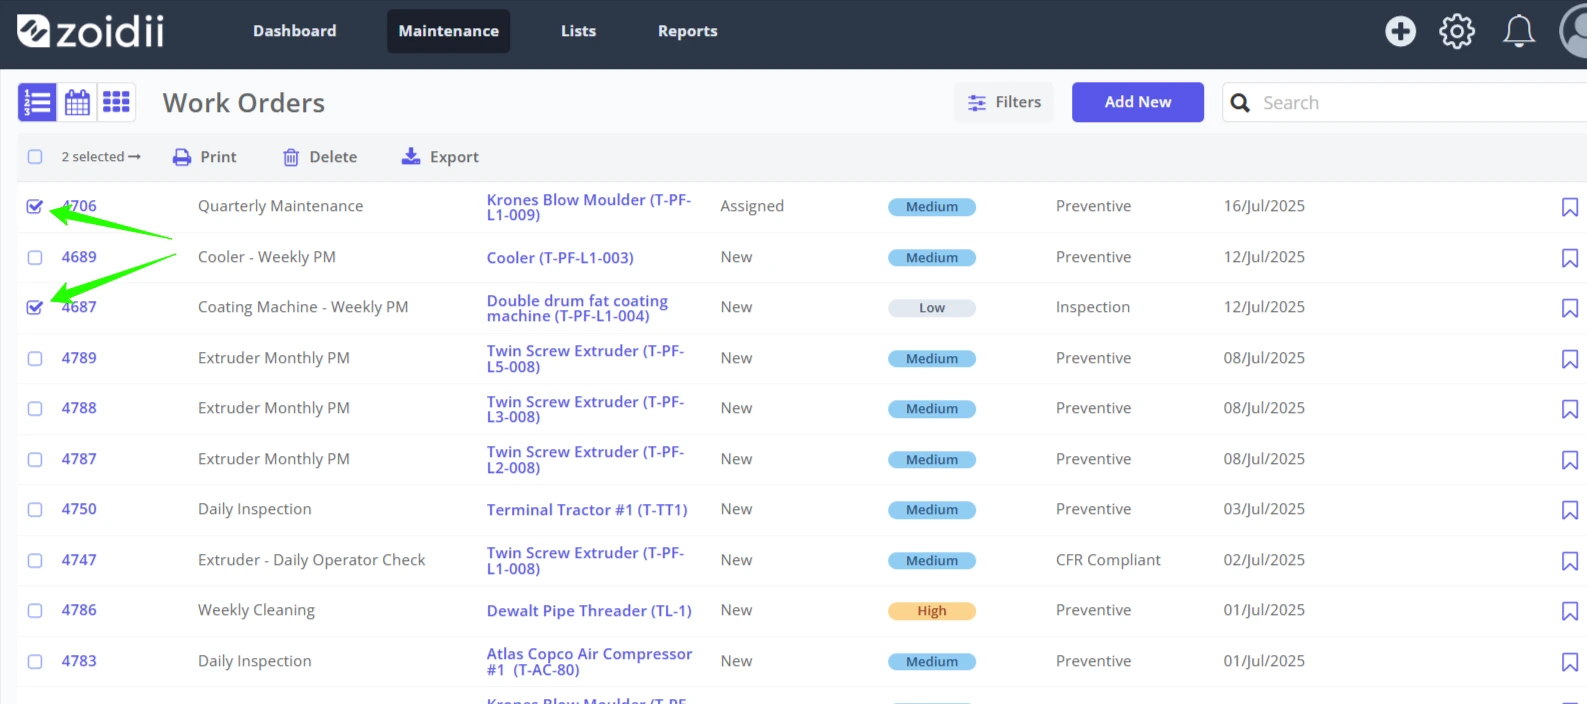The width and height of the screenshot is (1587, 704).
Task: Open the settings gear icon
Action: coord(1457,31)
